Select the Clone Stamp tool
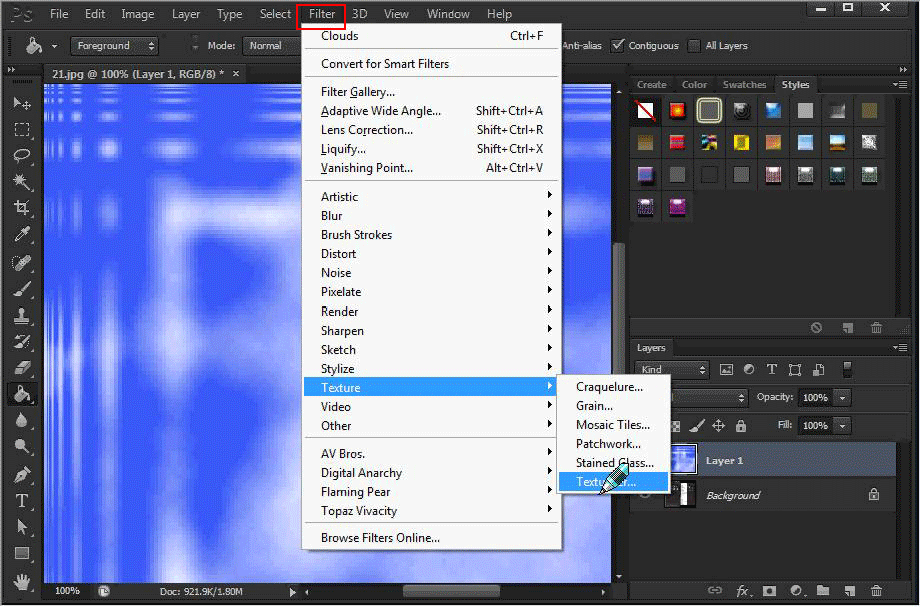Screen dimensions: 921x607 [21, 315]
